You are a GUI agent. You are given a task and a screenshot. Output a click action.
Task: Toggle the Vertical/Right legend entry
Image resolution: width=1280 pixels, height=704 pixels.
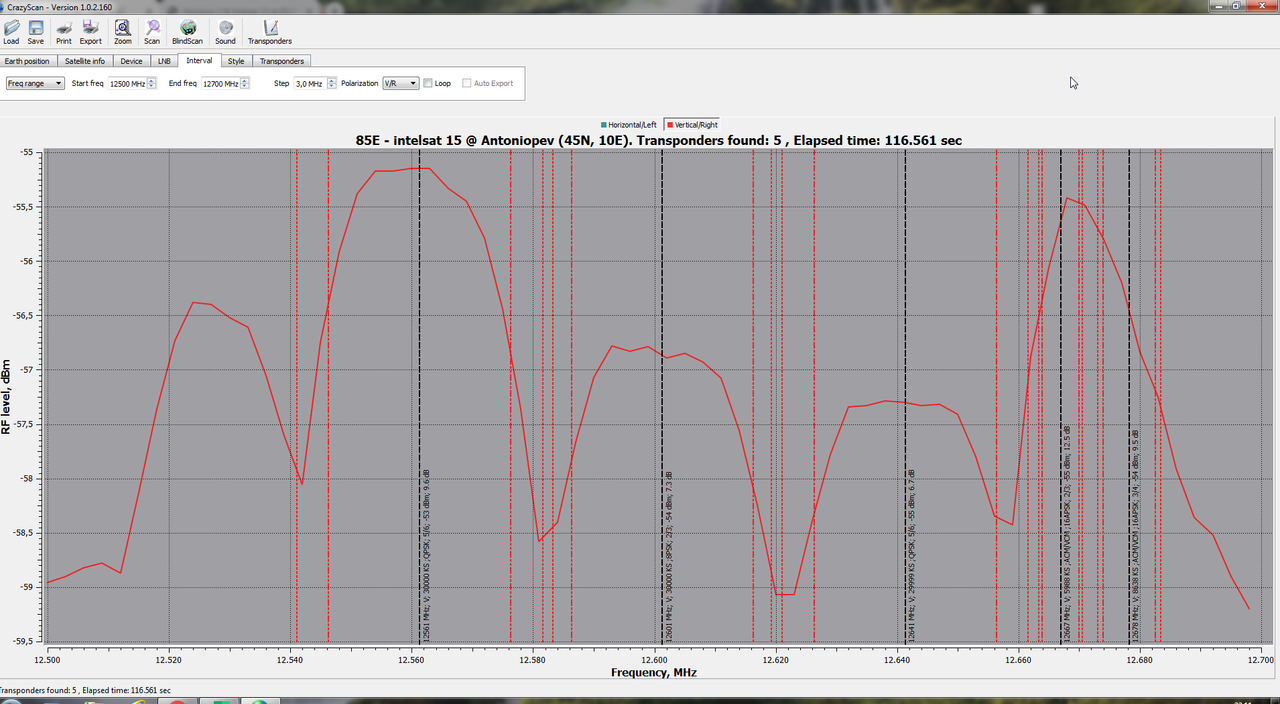[x=692, y=125]
